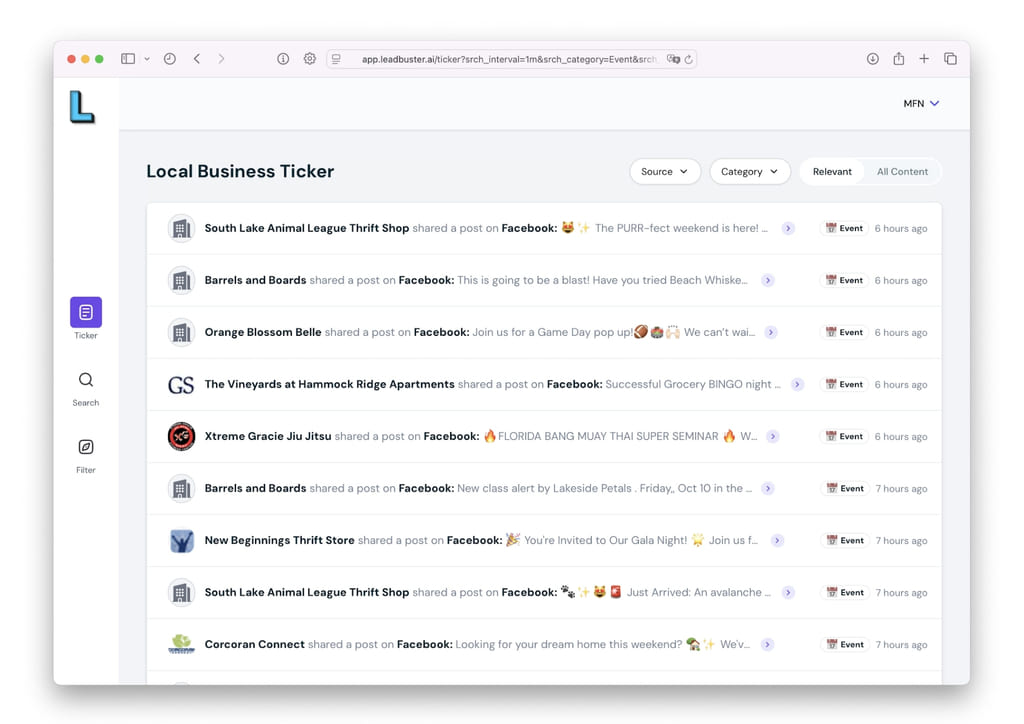Click Xtreme Gracie Jiu Jitsu avatar

pos(181,437)
